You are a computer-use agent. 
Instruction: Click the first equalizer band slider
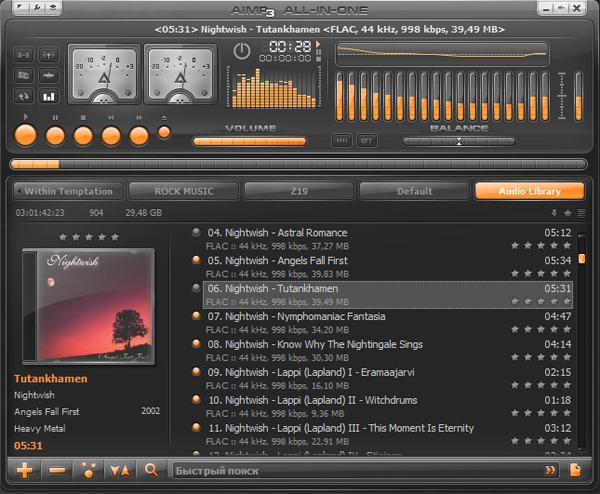click(339, 97)
